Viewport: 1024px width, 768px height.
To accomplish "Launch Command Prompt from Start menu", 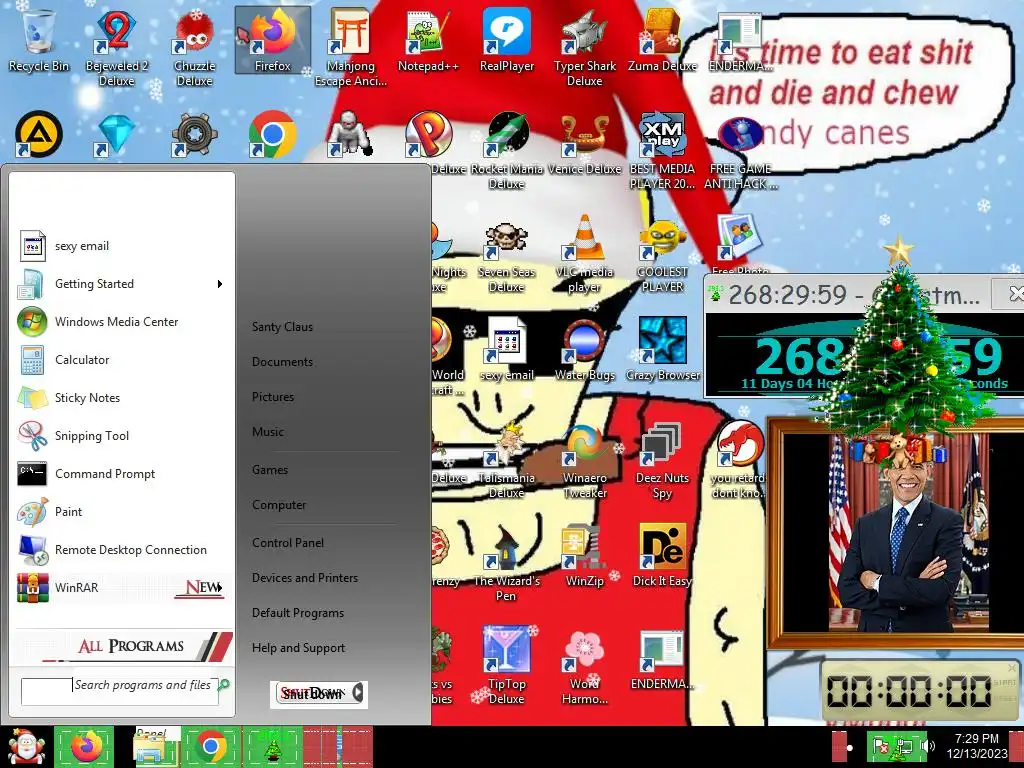I will [x=121, y=474].
